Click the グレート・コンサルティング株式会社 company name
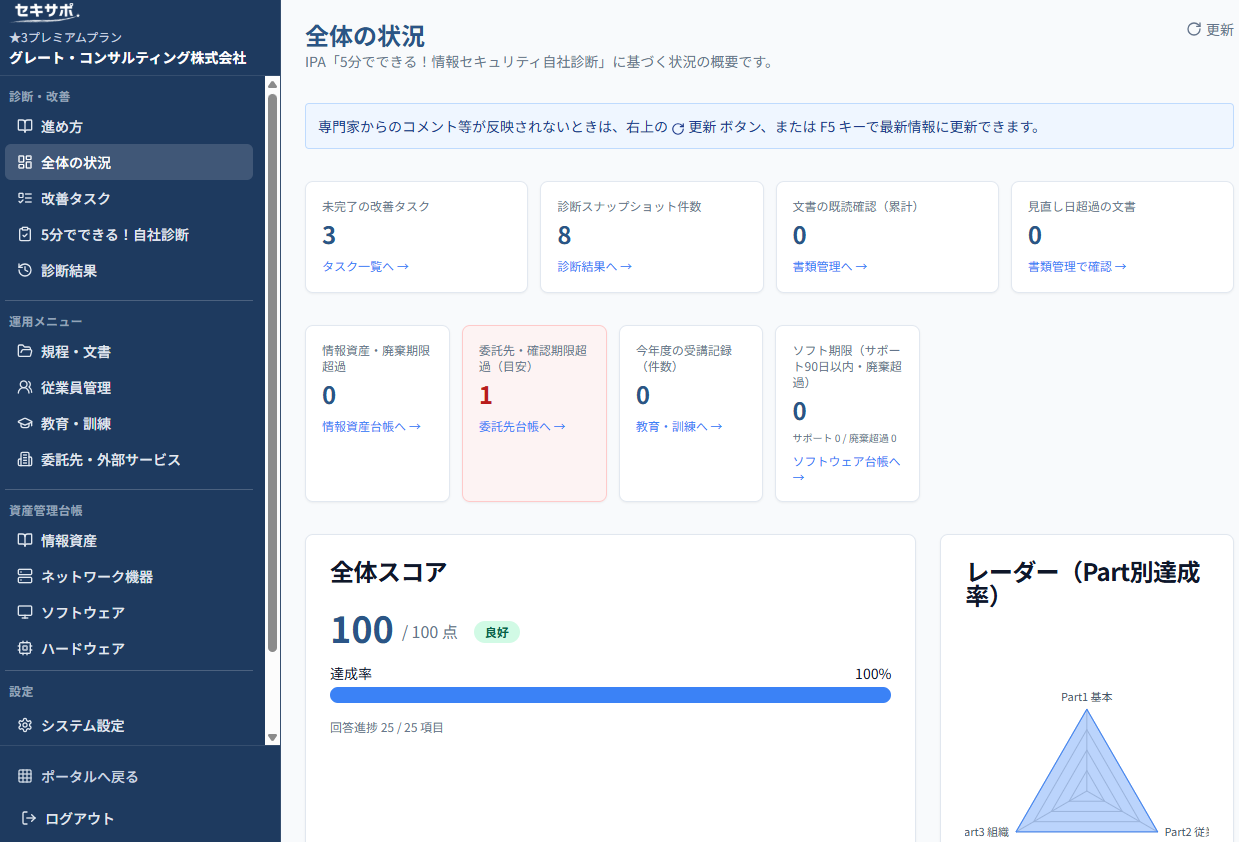This screenshot has height=842, width=1239. (x=128, y=58)
